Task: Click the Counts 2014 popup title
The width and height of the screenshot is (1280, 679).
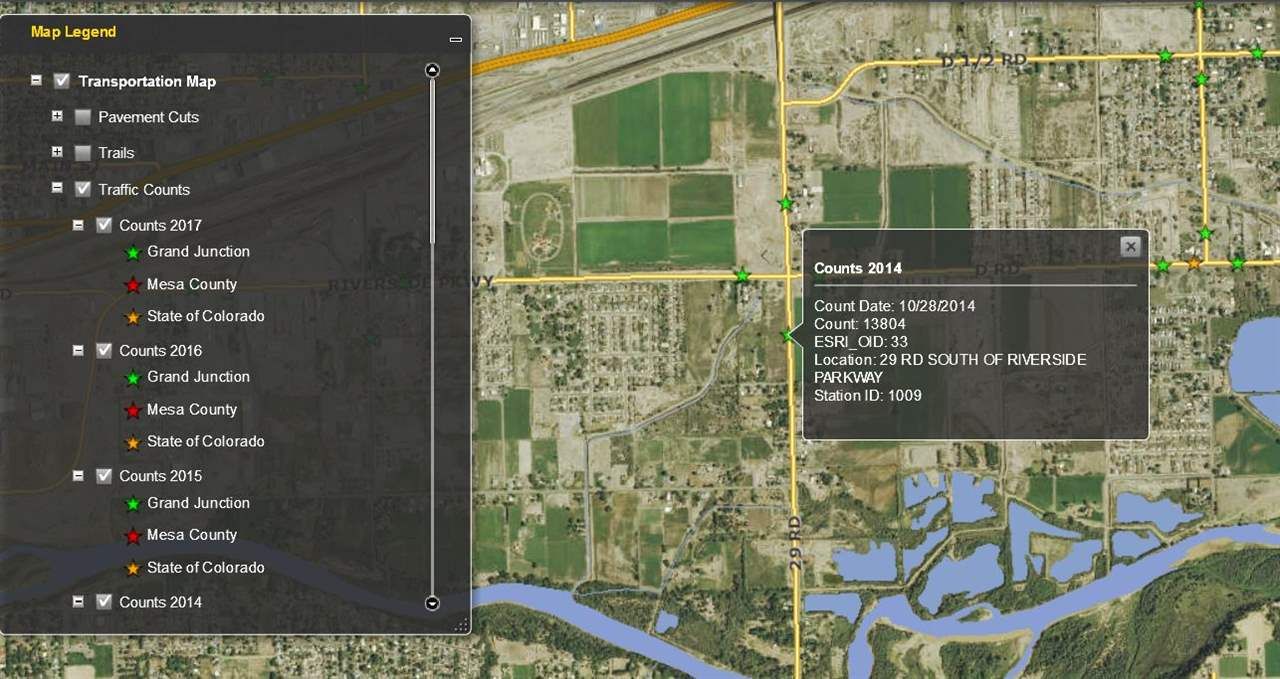Action: pyautogui.click(x=858, y=268)
